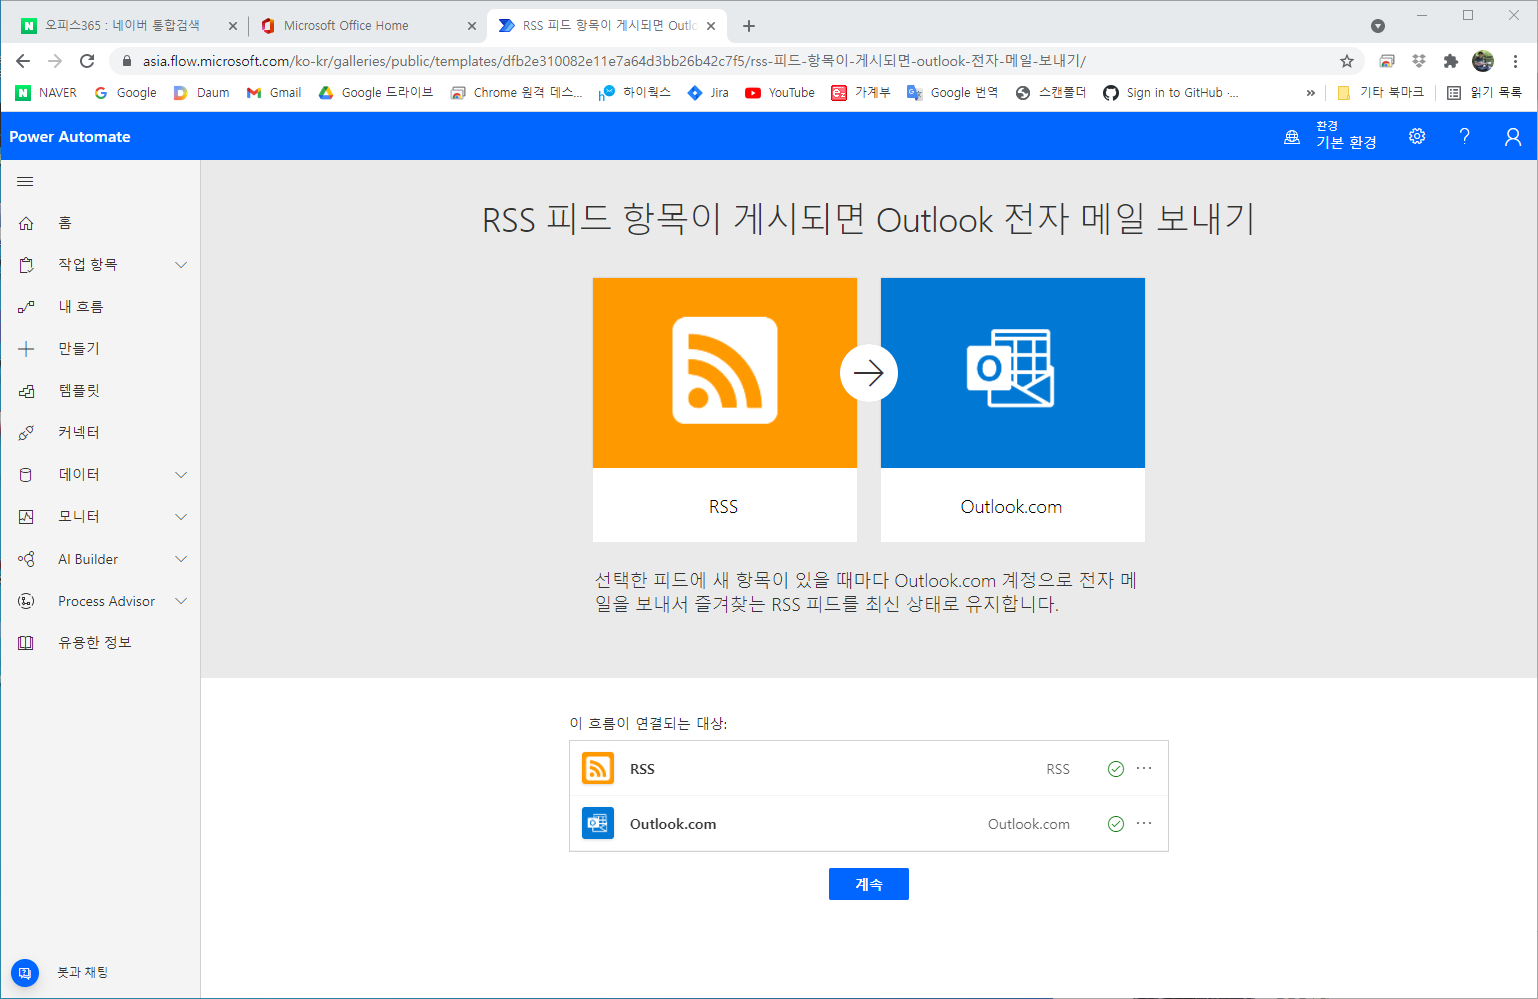Open the Chrome extensions puzzle icon
Viewport: 1538px width, 999px height.
pos(1451,61)
